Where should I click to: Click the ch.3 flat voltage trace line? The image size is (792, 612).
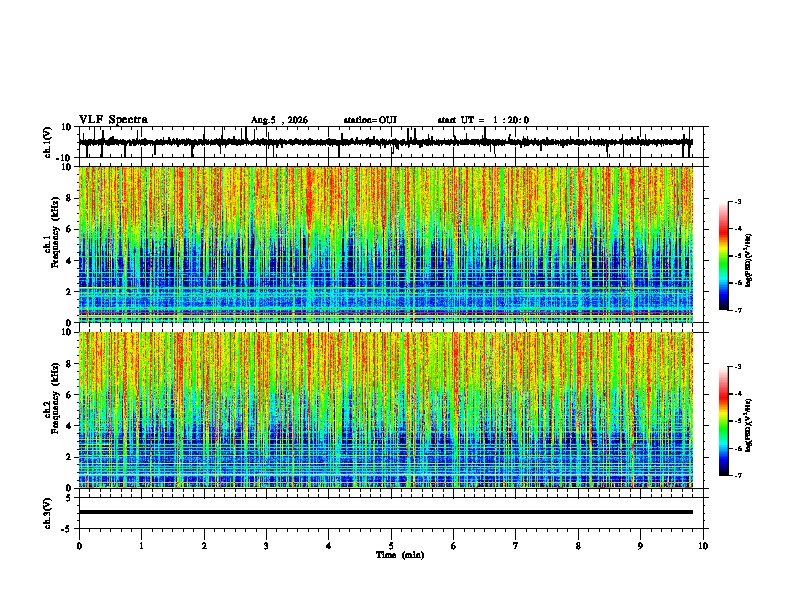(386, 512)
